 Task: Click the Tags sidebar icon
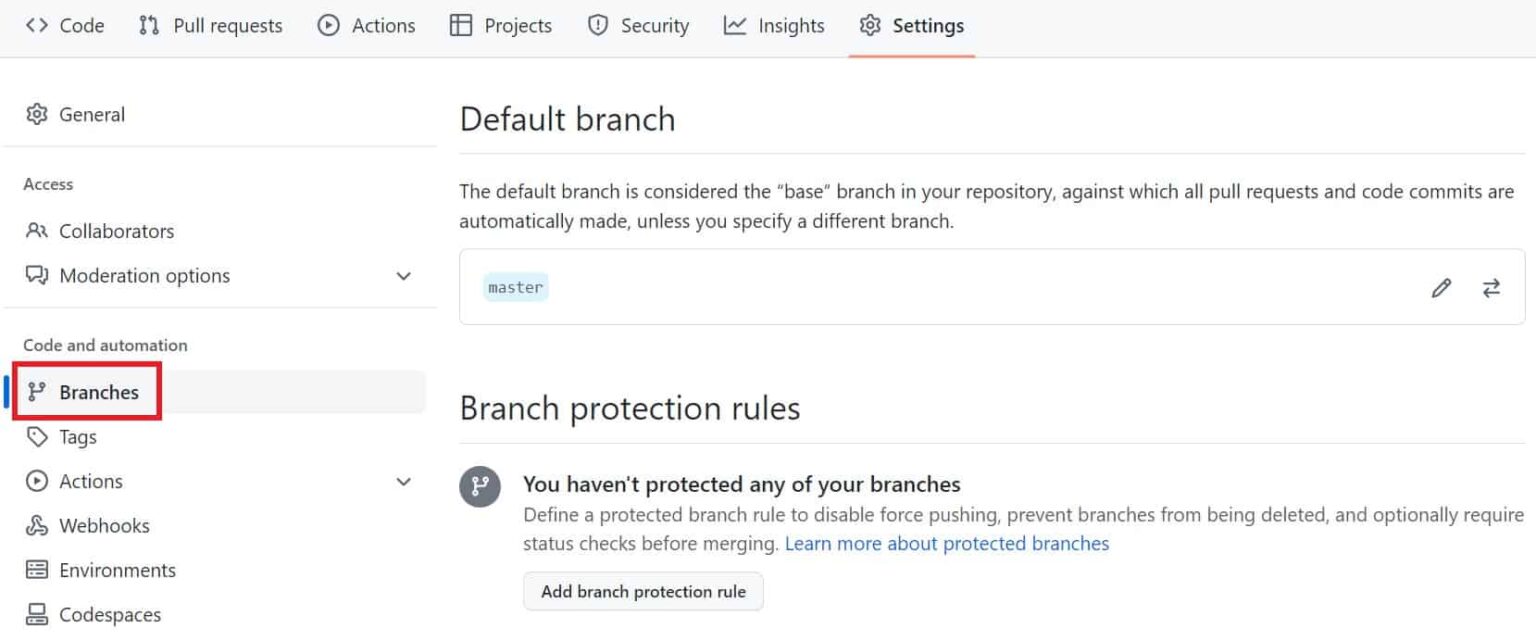click(38, 437)
